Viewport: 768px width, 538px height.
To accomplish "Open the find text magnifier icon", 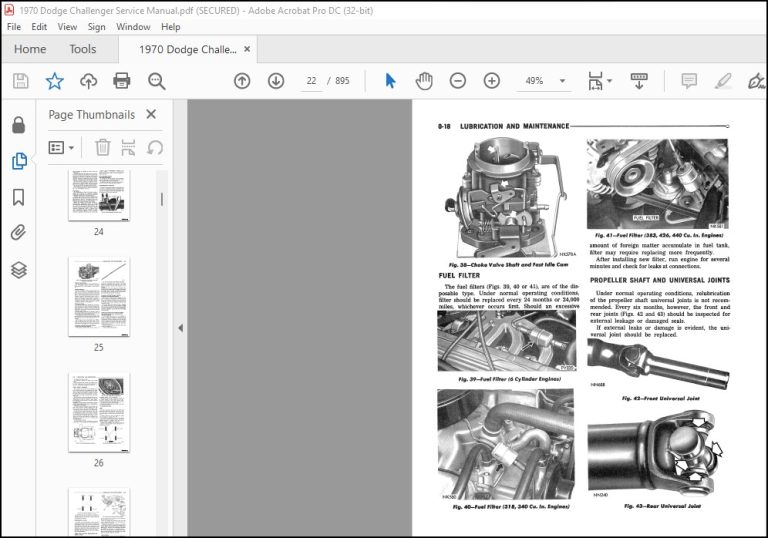I will click(156, 81).
